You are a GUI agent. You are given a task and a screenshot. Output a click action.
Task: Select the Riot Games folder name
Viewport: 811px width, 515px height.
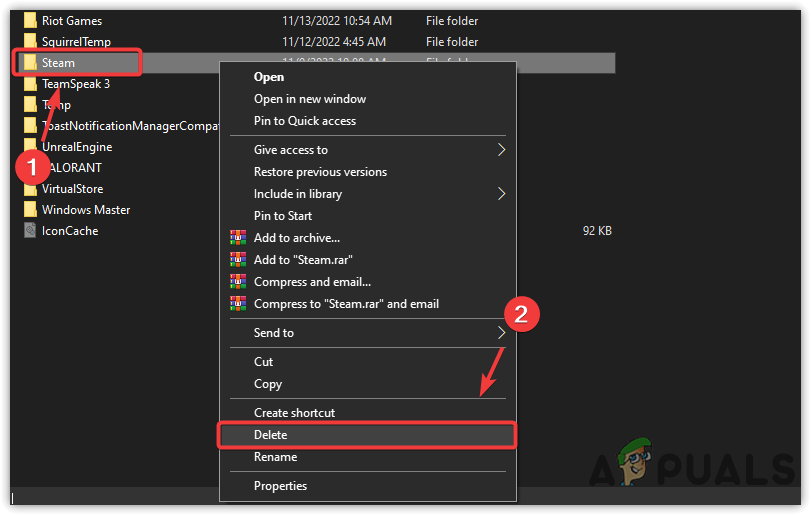72,21
